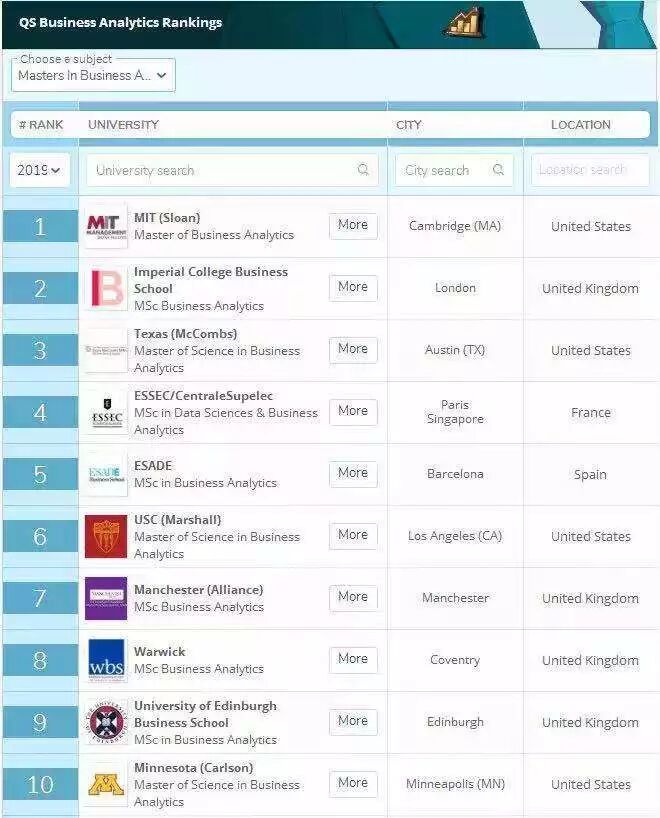Image resolution: width=660 pixels, height=818 pixels.
Task: Sort by the # RANK column header
Action: click(41, 125)
